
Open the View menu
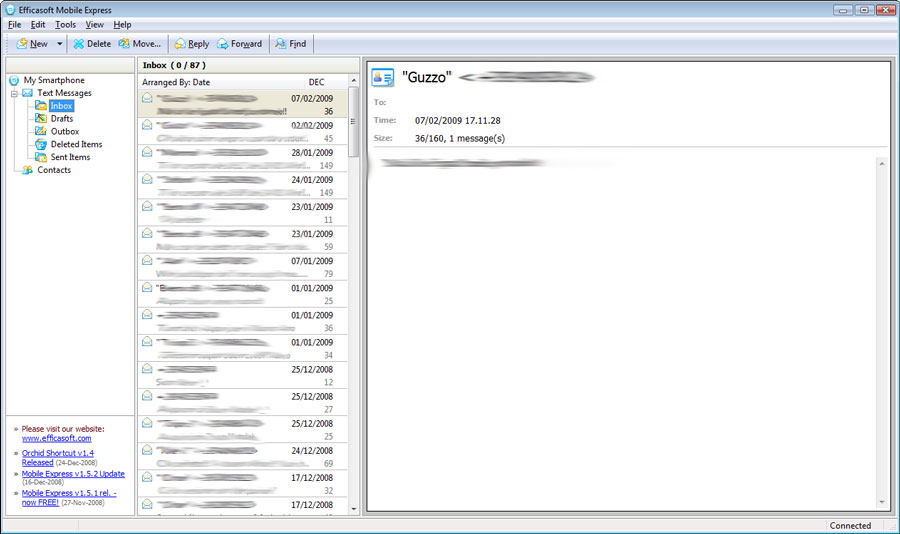(94, 24)
